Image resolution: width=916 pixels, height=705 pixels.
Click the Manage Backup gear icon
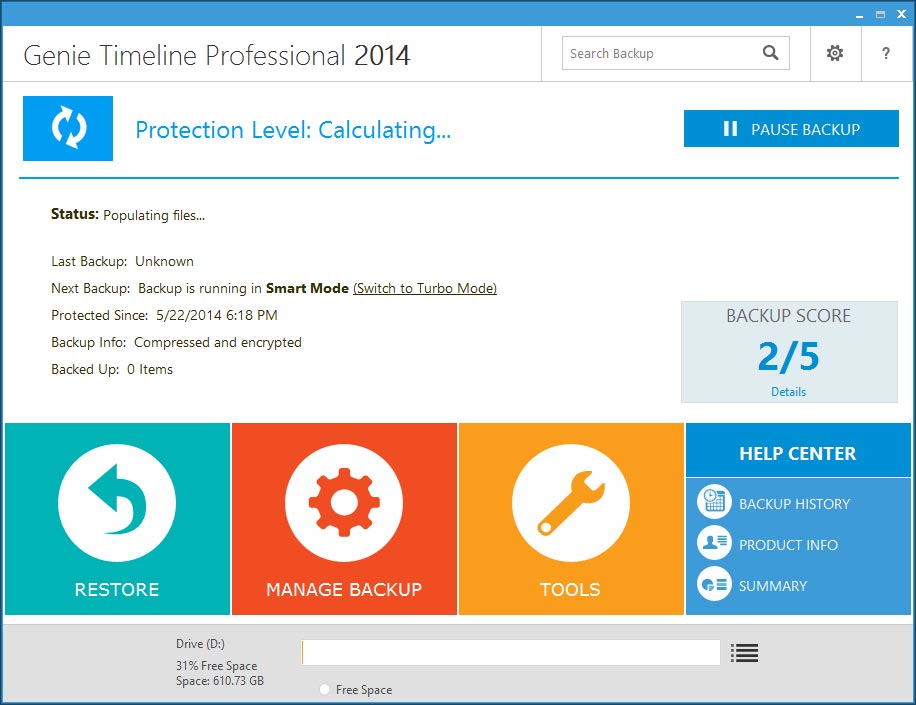(x=344, y=502)
